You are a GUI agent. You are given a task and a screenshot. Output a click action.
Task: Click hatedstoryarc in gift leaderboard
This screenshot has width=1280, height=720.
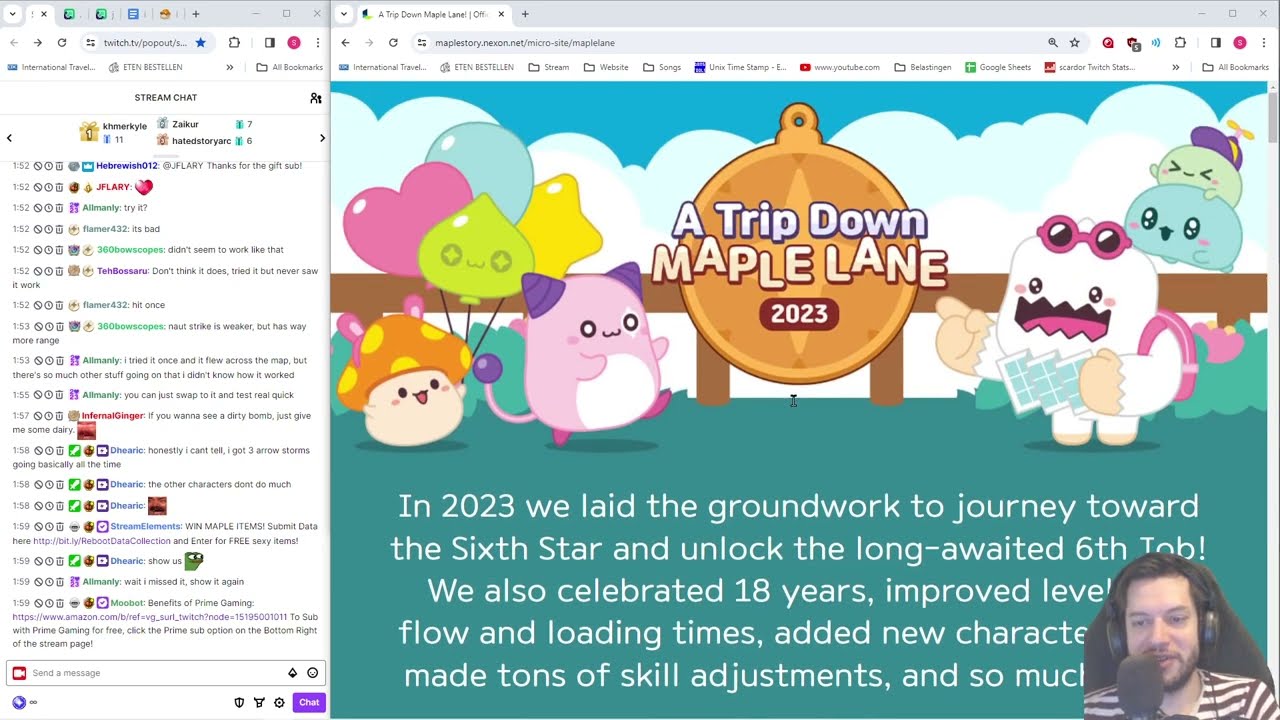201,141
